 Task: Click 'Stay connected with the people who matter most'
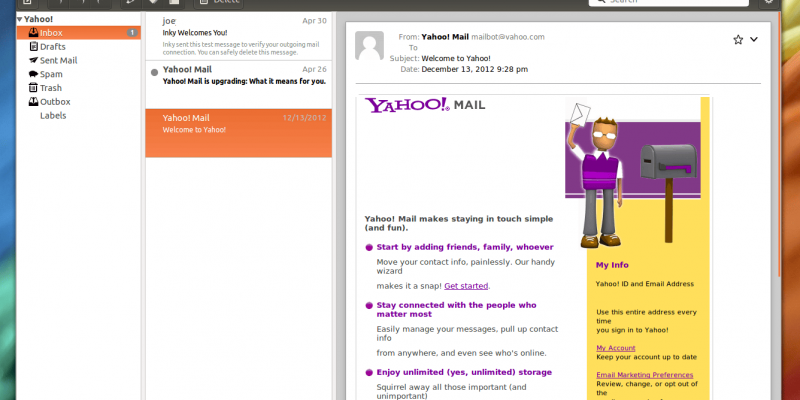[x=457, y=310]
